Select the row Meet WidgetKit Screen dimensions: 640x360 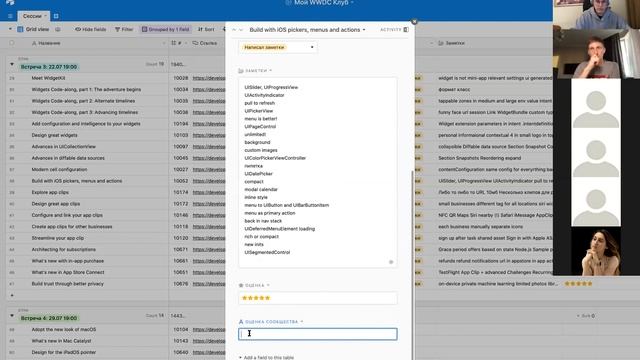click(48, 78)
